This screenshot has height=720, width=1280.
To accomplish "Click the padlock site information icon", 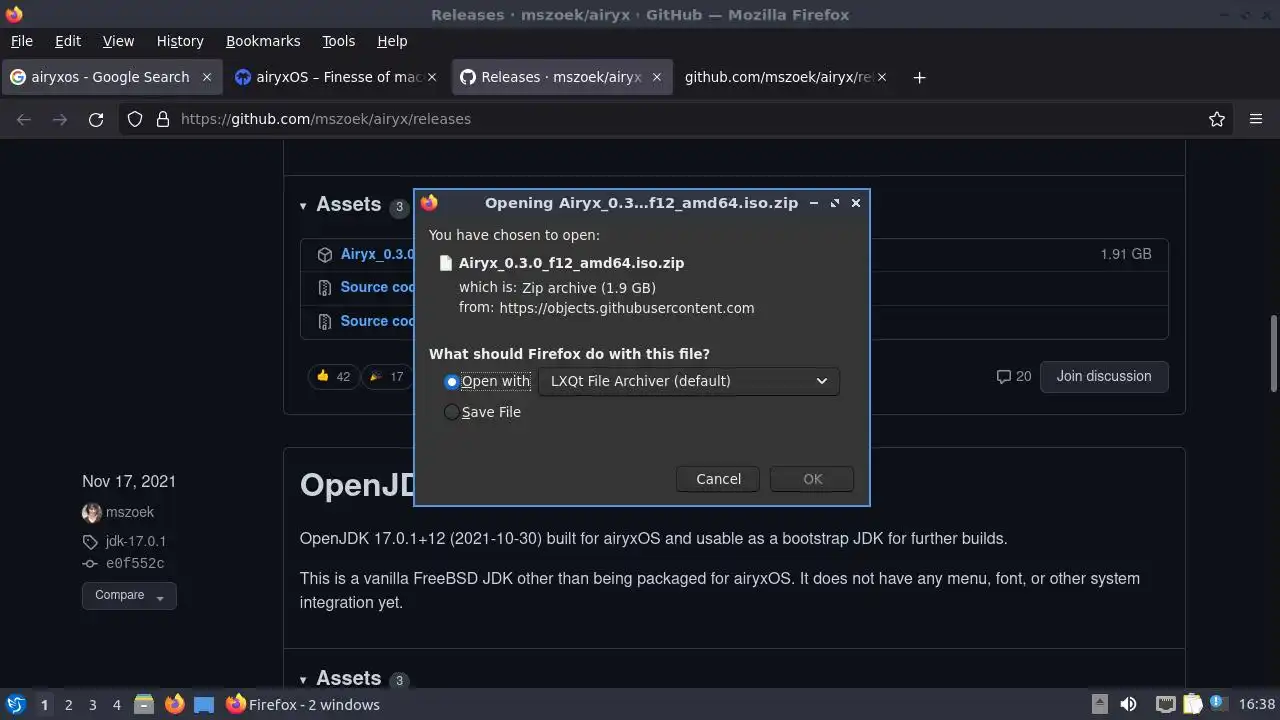I will [x=163, y=119].
